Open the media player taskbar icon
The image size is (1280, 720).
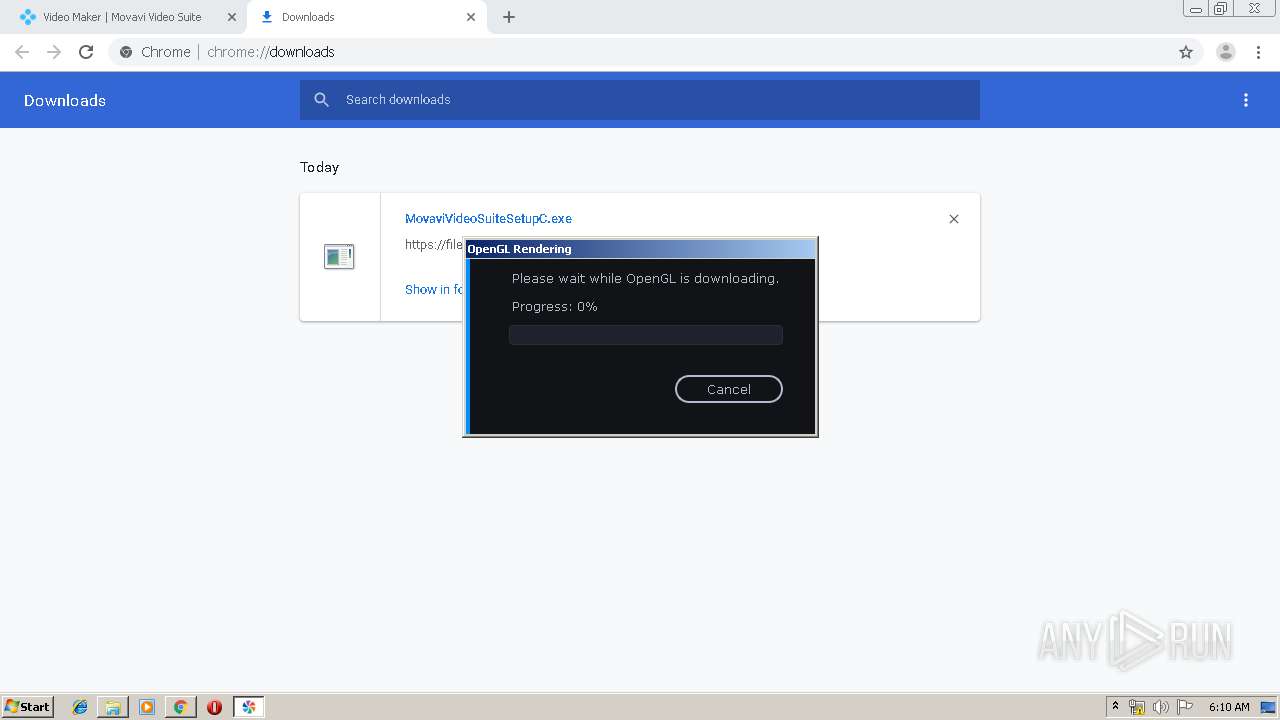(x=147, y=707)
